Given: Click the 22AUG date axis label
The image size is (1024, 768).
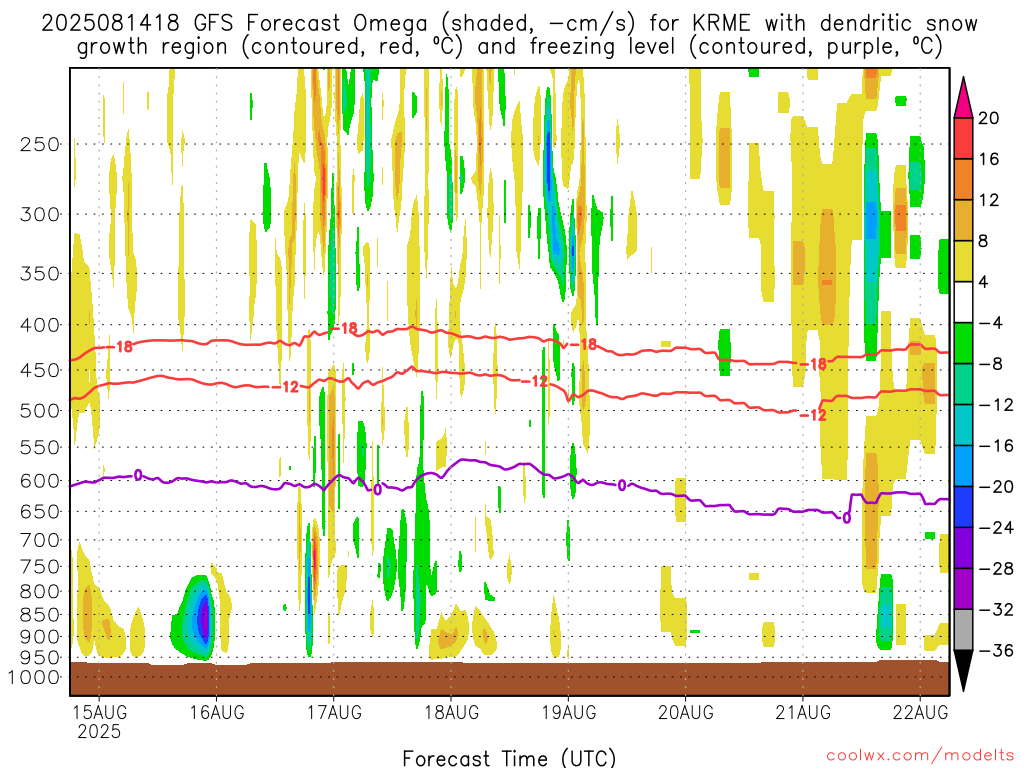Looking at the screenshot, I should pyautogui.click(x=920, y=712).
